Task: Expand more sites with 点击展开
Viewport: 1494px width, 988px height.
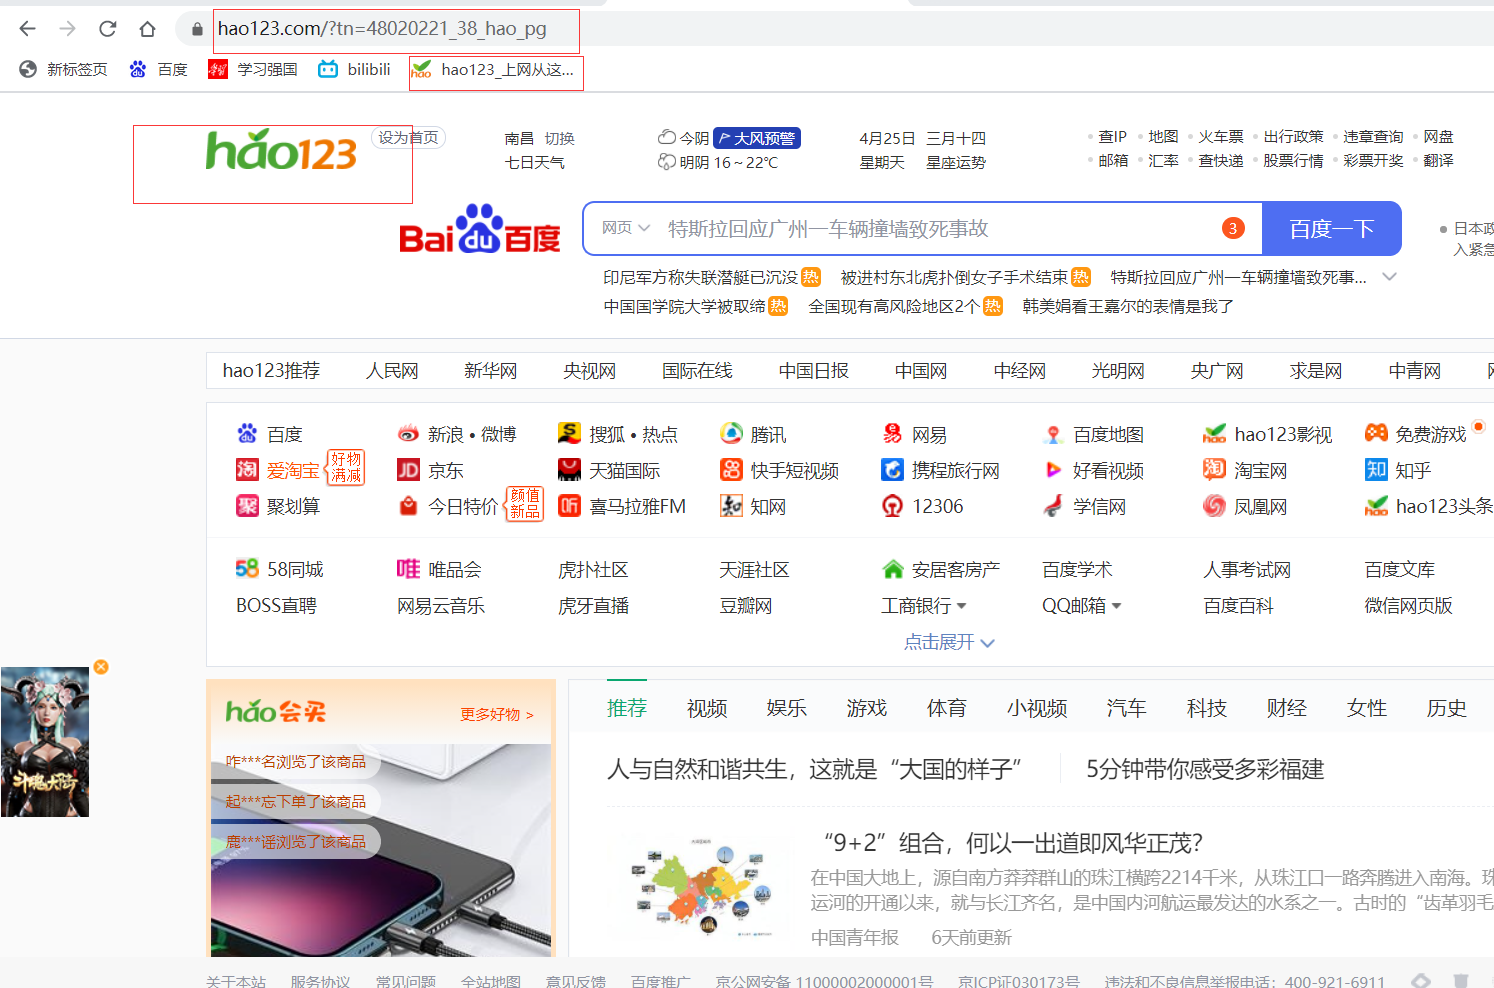Action: tap(949, 642)
